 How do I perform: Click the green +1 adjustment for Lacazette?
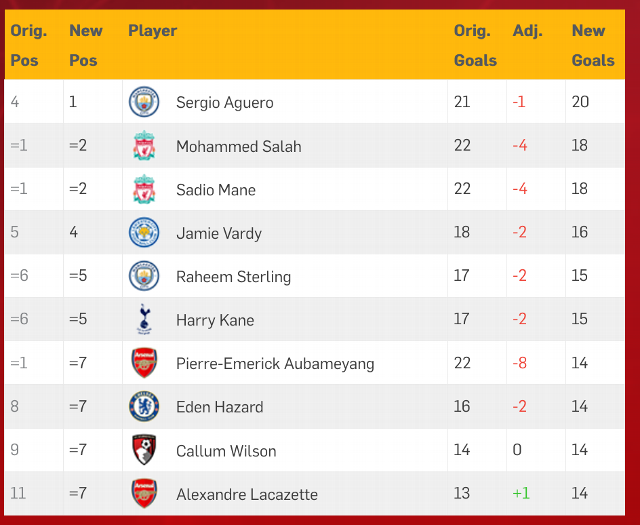[x=521, y=493]
